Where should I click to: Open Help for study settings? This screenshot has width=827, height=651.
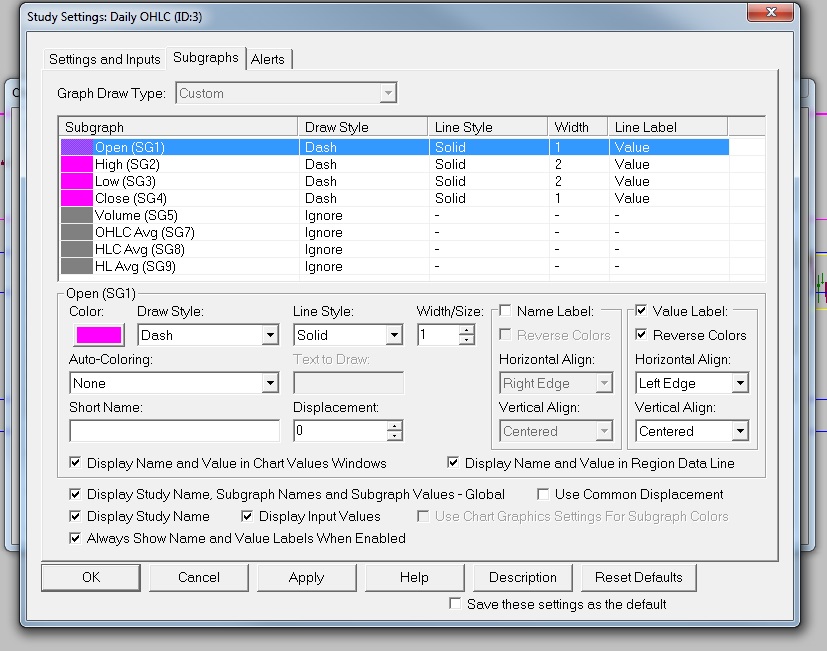(x=415, y=577)
